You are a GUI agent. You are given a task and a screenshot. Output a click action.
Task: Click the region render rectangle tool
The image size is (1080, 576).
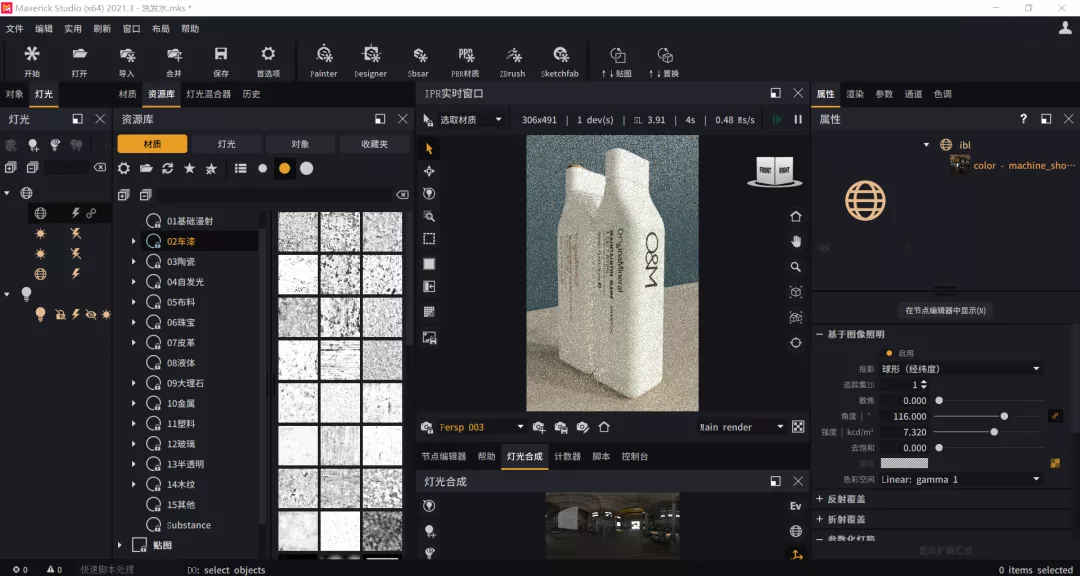point(429,239)
